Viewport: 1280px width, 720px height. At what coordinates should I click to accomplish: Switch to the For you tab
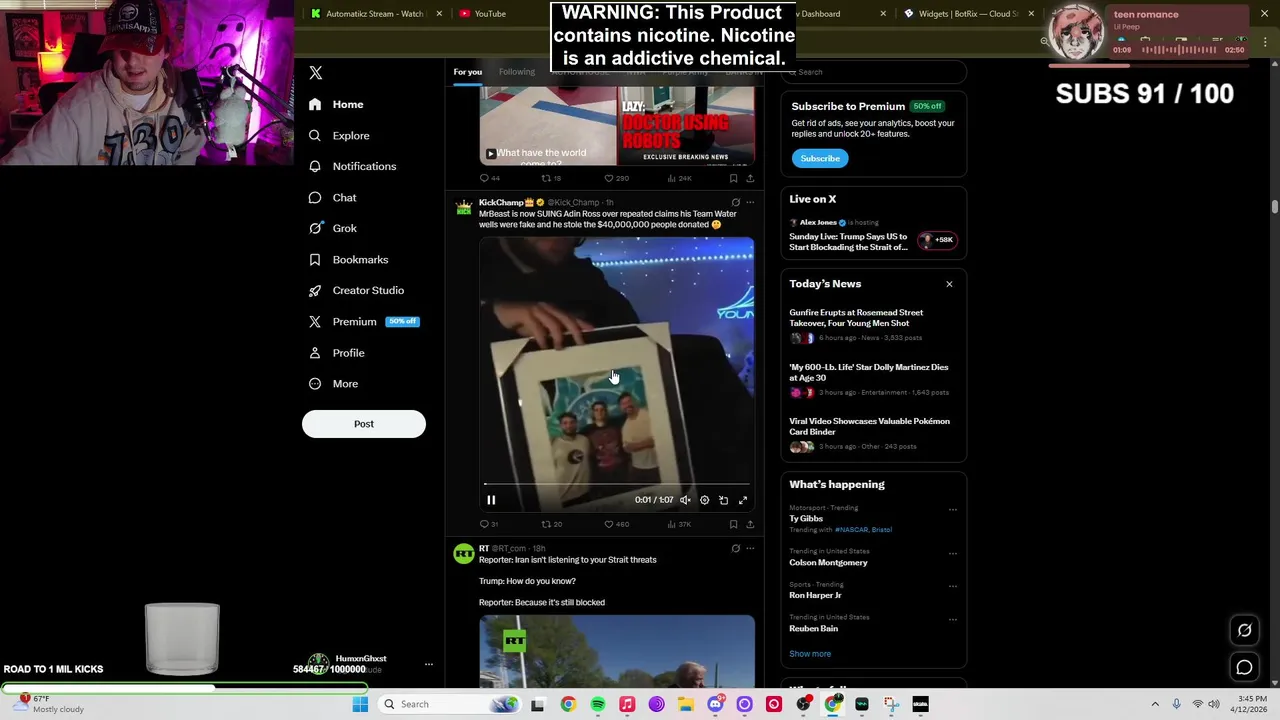[x=467, y=72]
